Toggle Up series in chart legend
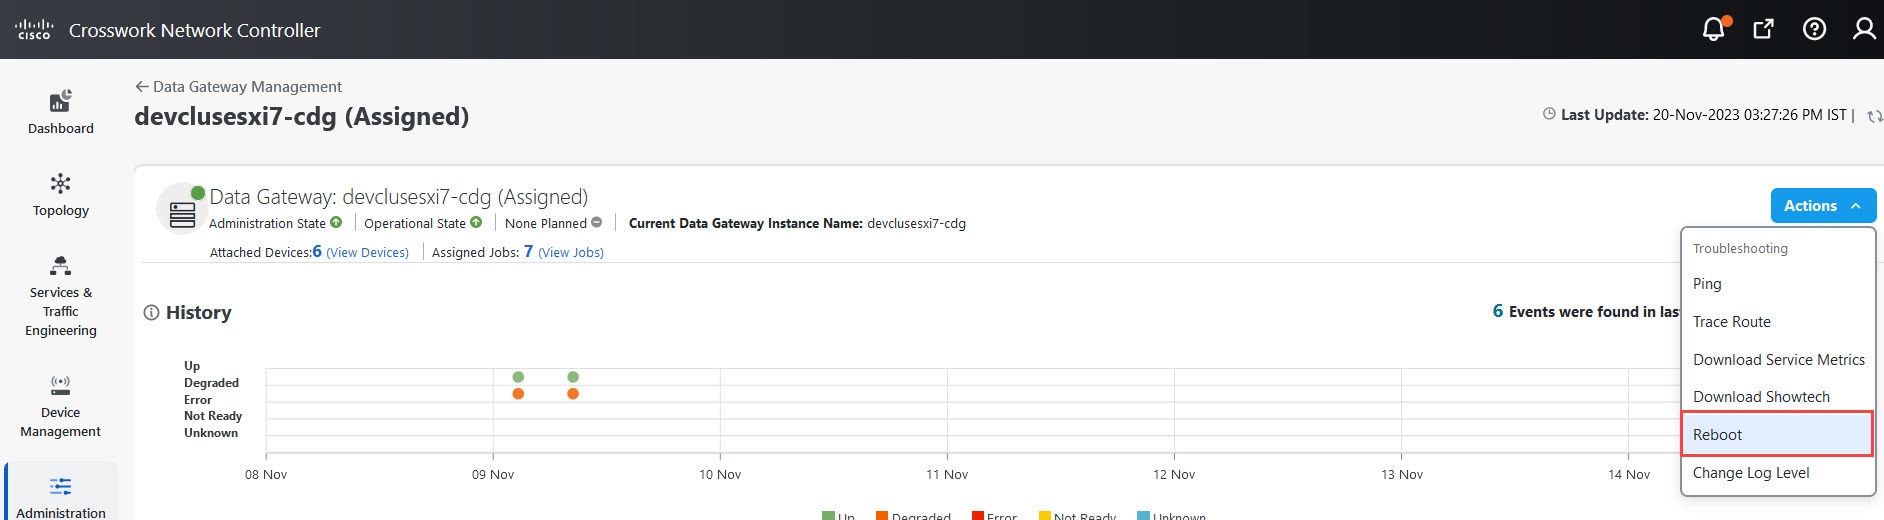The height and width of the screenshot is (520, 1884). click(838, 516)
